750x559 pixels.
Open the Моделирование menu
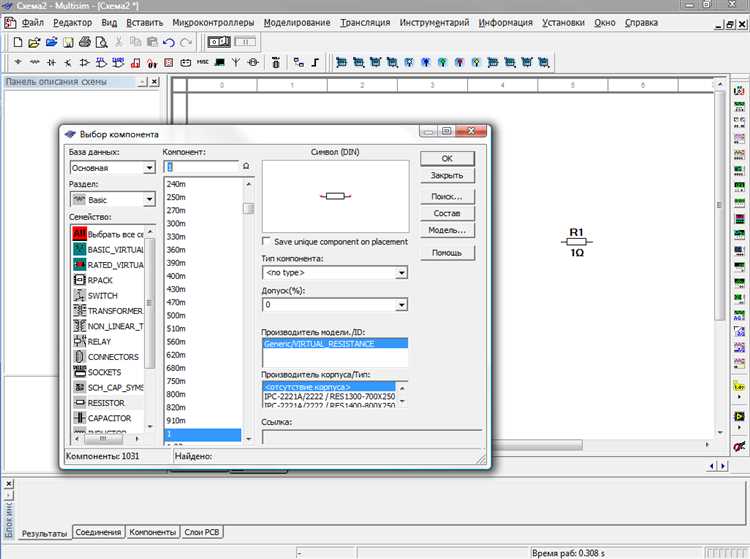pyautogui.click(x=297, y=22)
